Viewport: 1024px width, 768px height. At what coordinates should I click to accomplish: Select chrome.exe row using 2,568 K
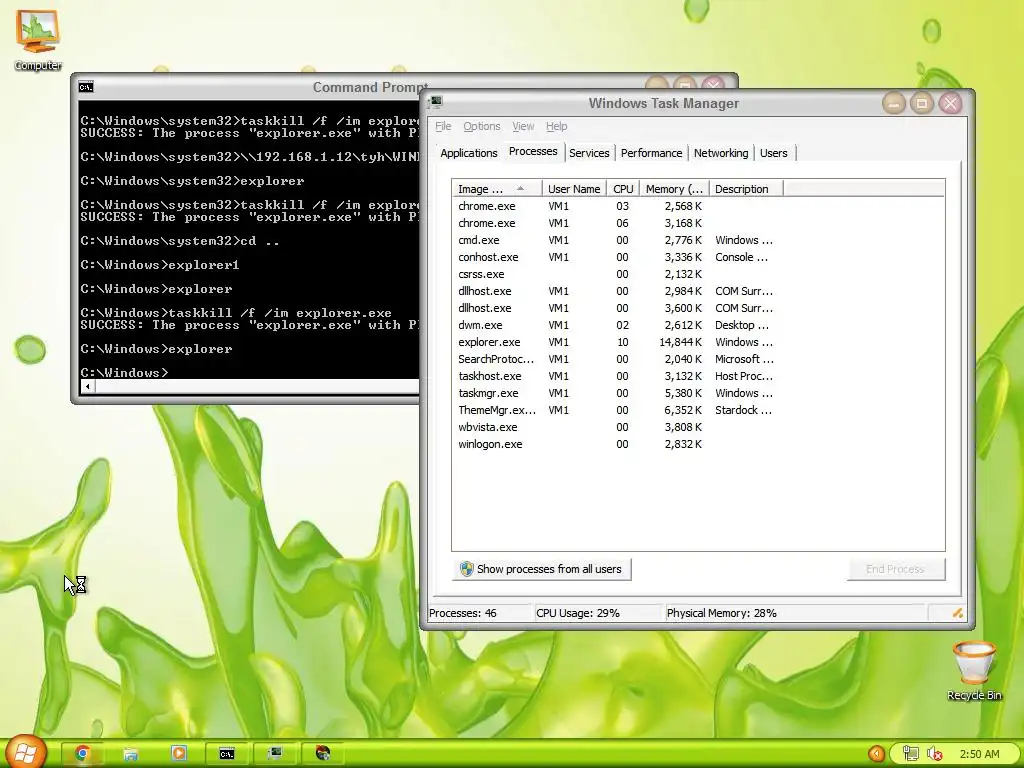point(697,206)
